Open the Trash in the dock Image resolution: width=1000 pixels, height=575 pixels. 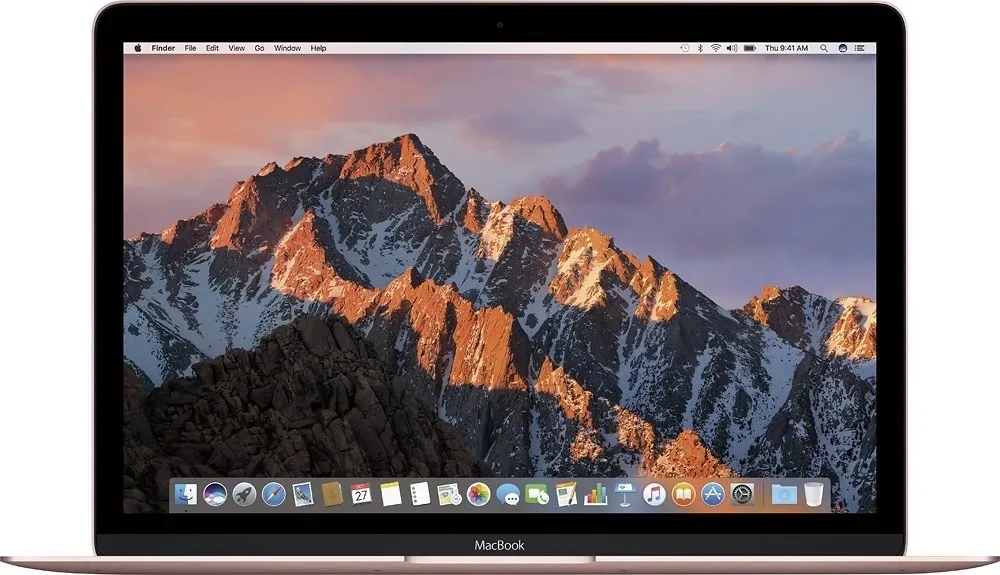(814, 494)
